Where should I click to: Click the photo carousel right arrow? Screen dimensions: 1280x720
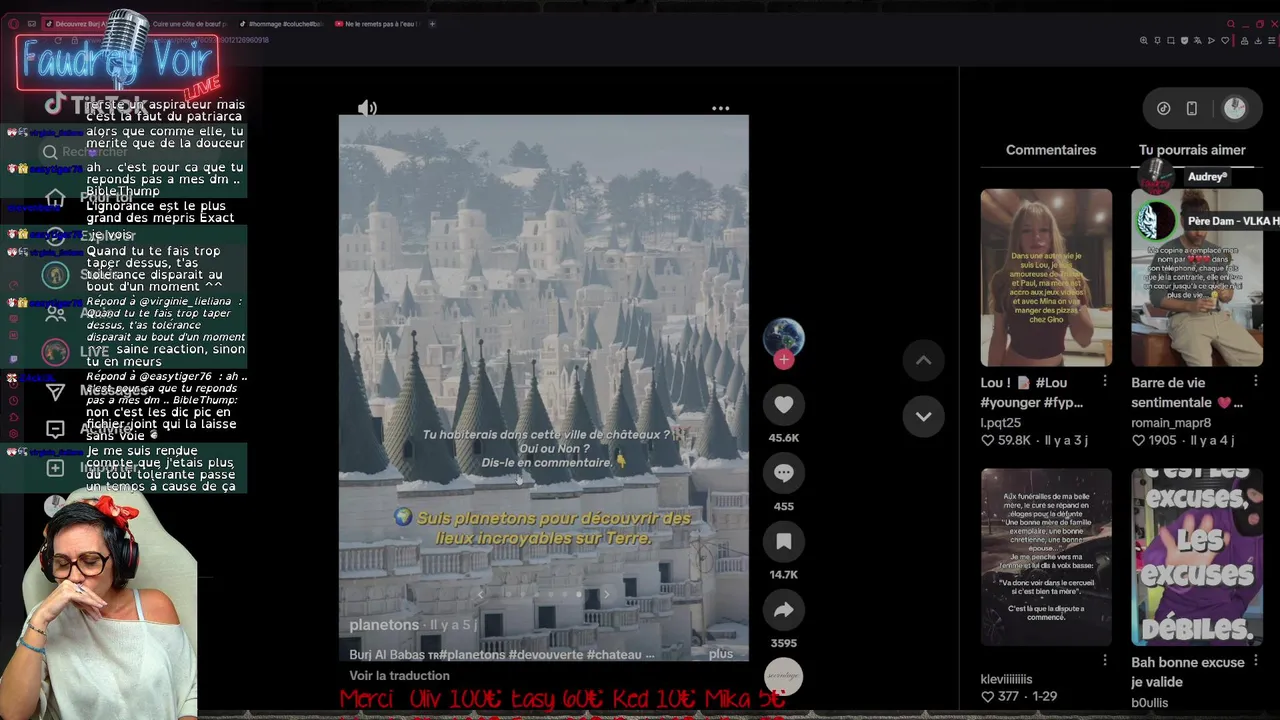(606, 594)
